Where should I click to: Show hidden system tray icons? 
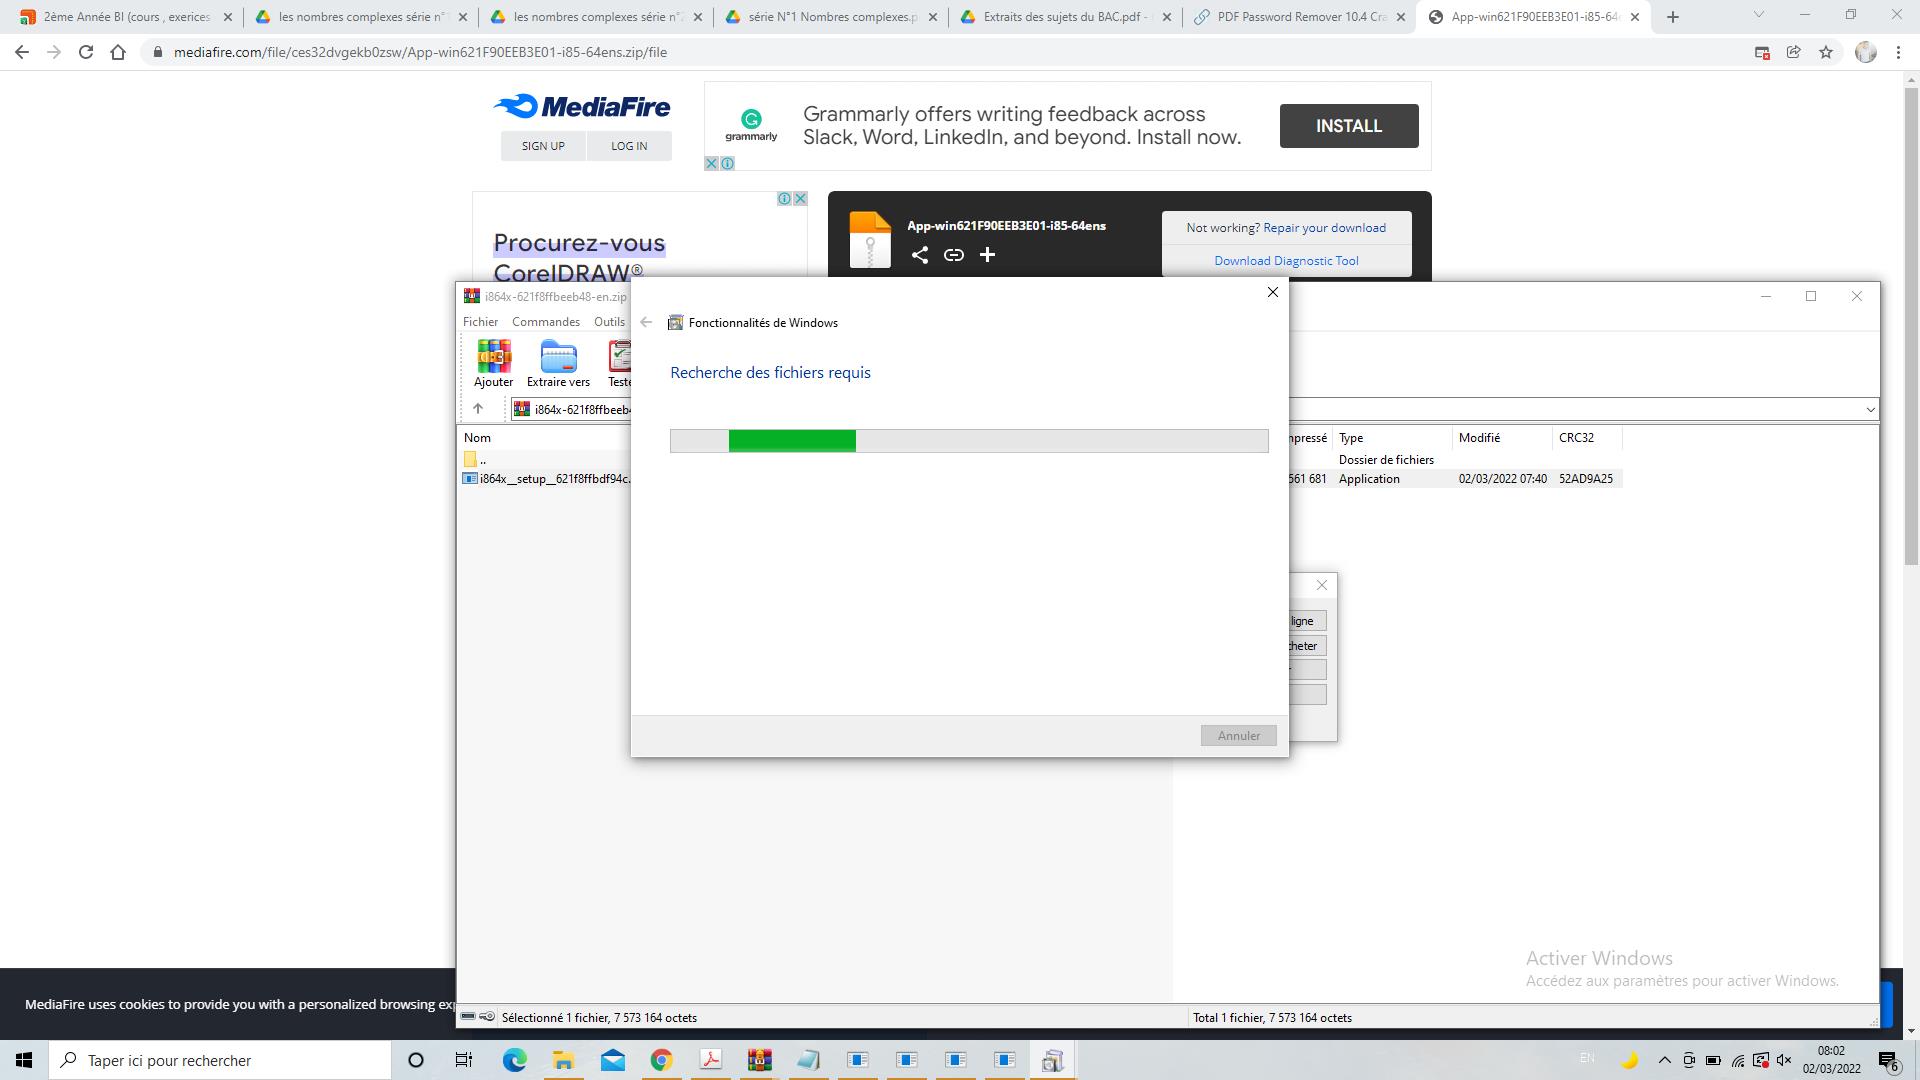click(1665, 1060)
